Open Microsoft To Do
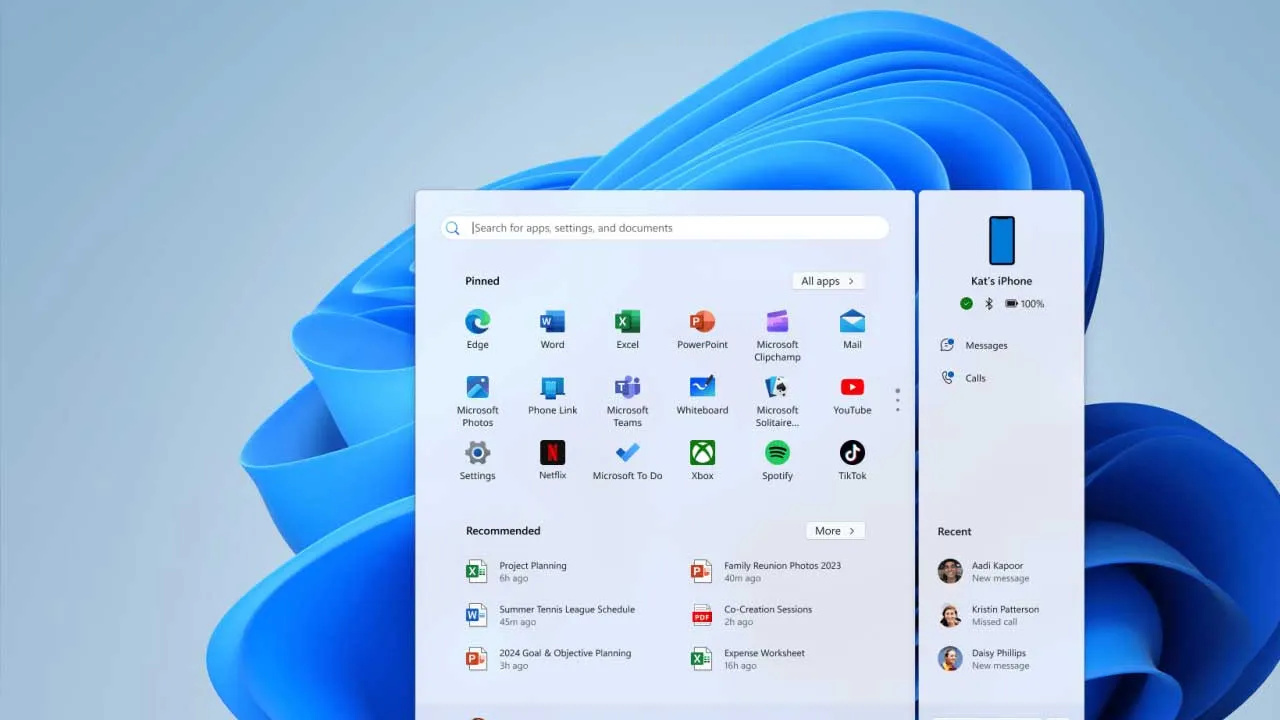The image size is (1280, 720). click(627, 460)
